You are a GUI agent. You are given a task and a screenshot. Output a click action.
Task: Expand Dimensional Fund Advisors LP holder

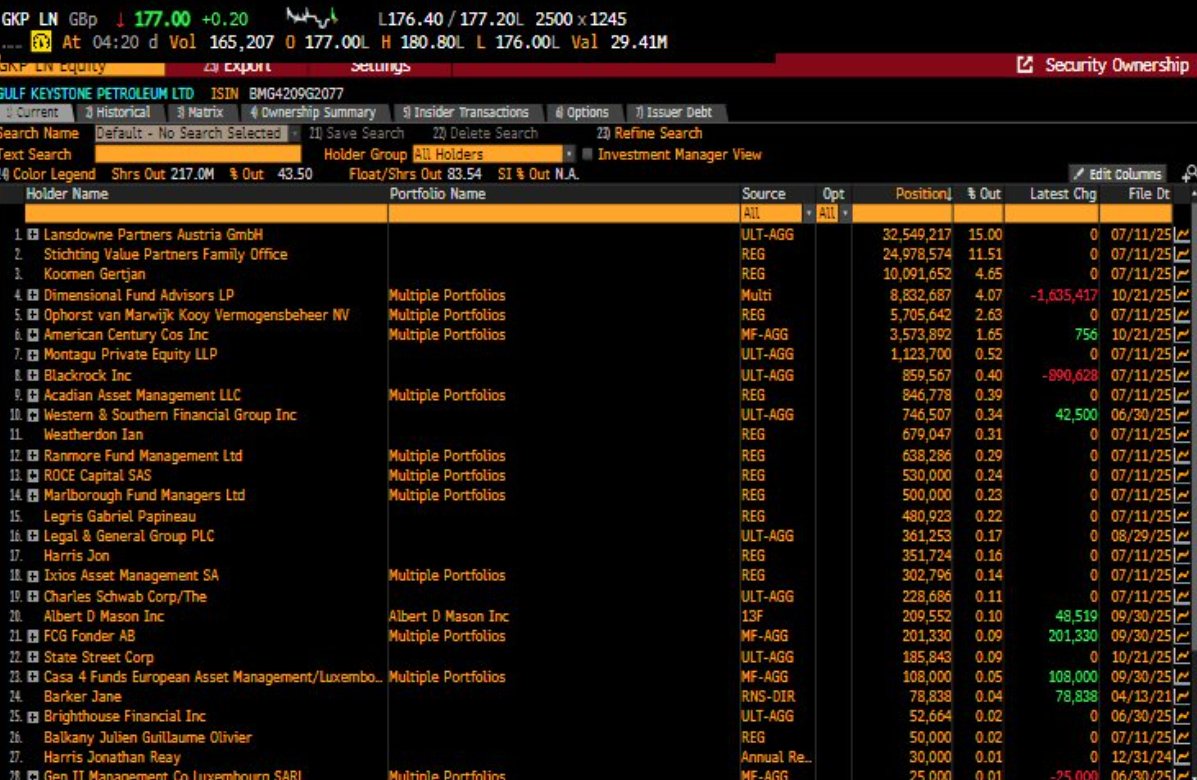click(33, 295)
